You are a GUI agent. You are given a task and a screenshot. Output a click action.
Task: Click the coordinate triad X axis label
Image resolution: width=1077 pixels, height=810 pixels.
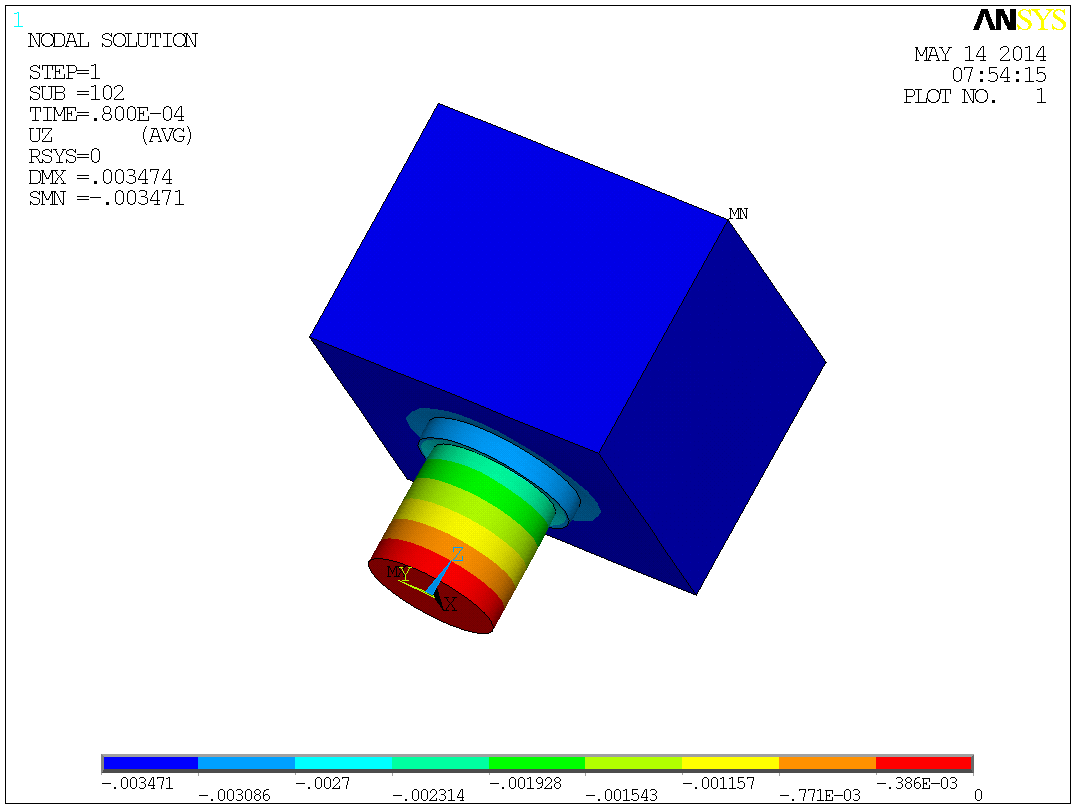450,604
